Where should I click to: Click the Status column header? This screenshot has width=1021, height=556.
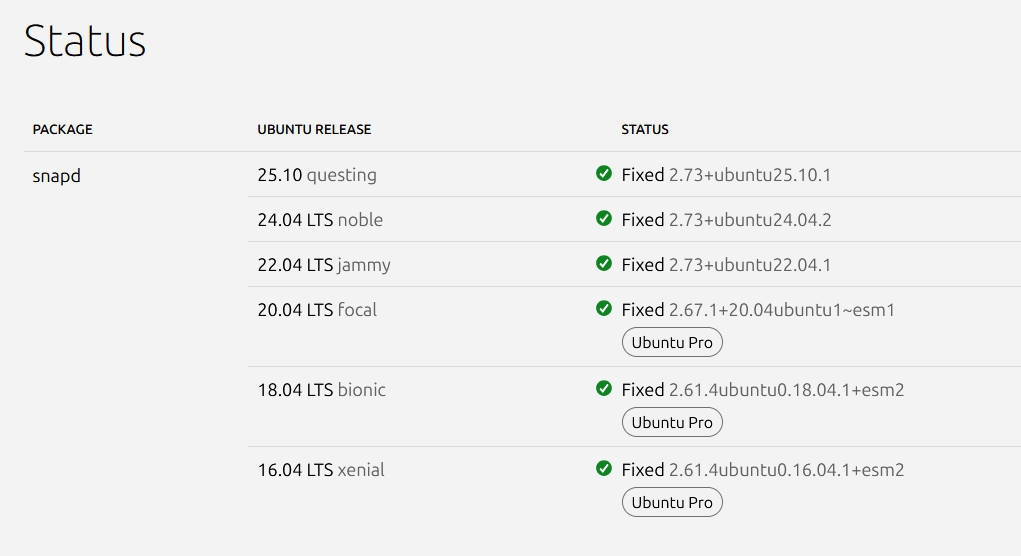(645, 130)
